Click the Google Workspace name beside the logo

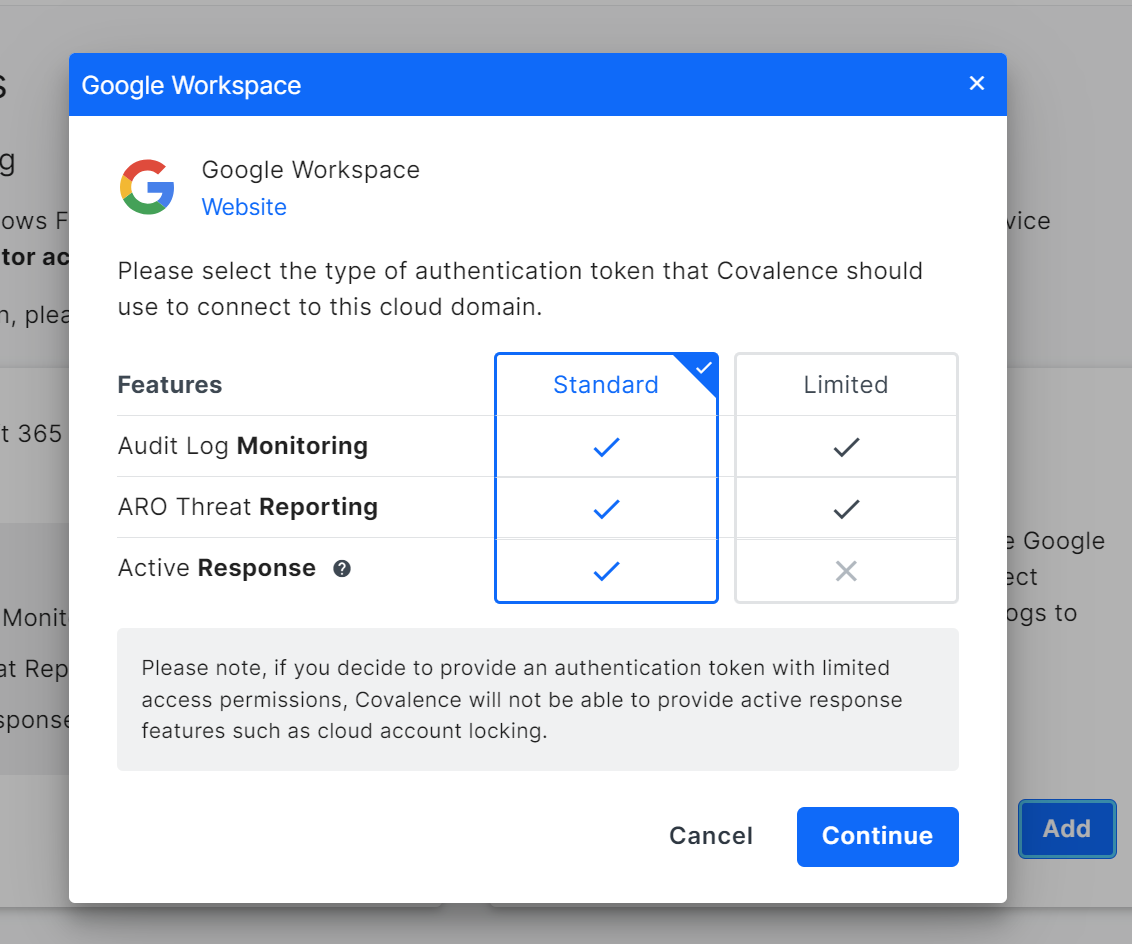coord(310,170)
